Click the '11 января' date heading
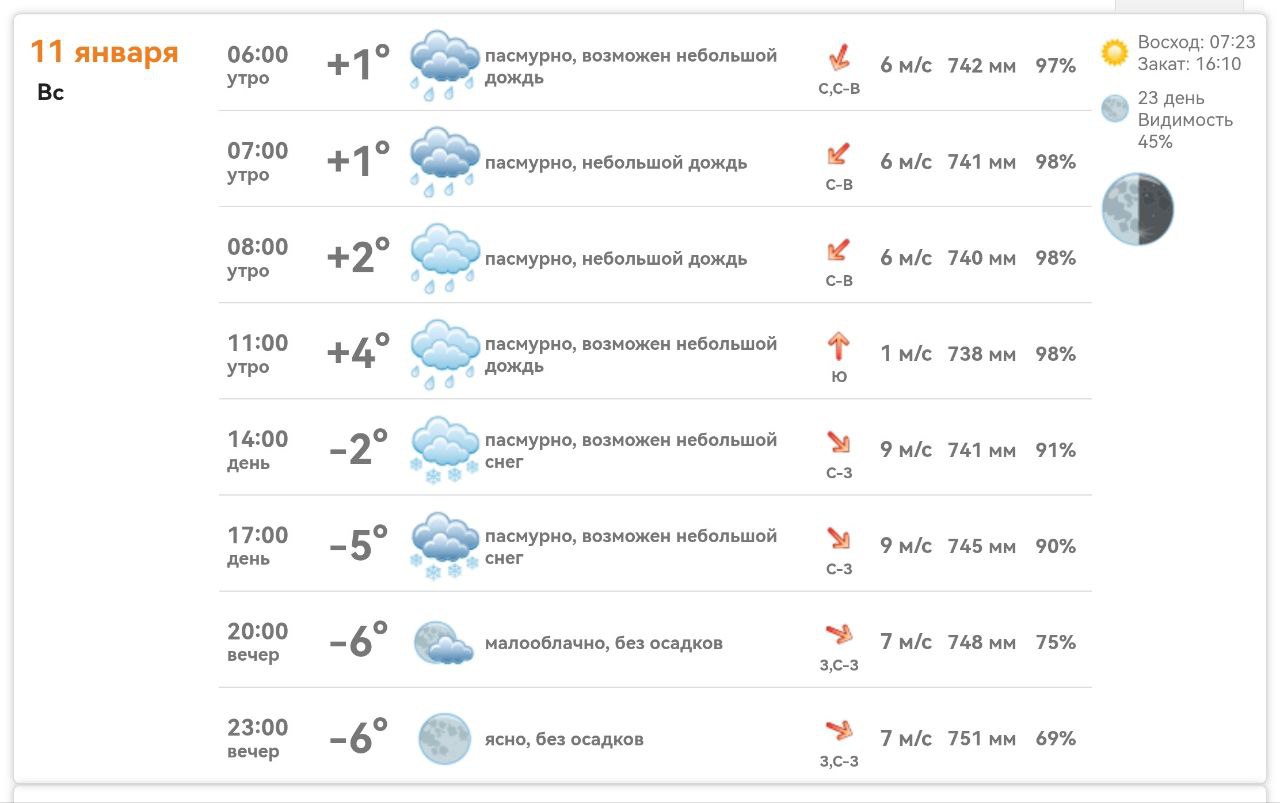The height and width of the screenshot is (803, 1280). pos(105,52)
